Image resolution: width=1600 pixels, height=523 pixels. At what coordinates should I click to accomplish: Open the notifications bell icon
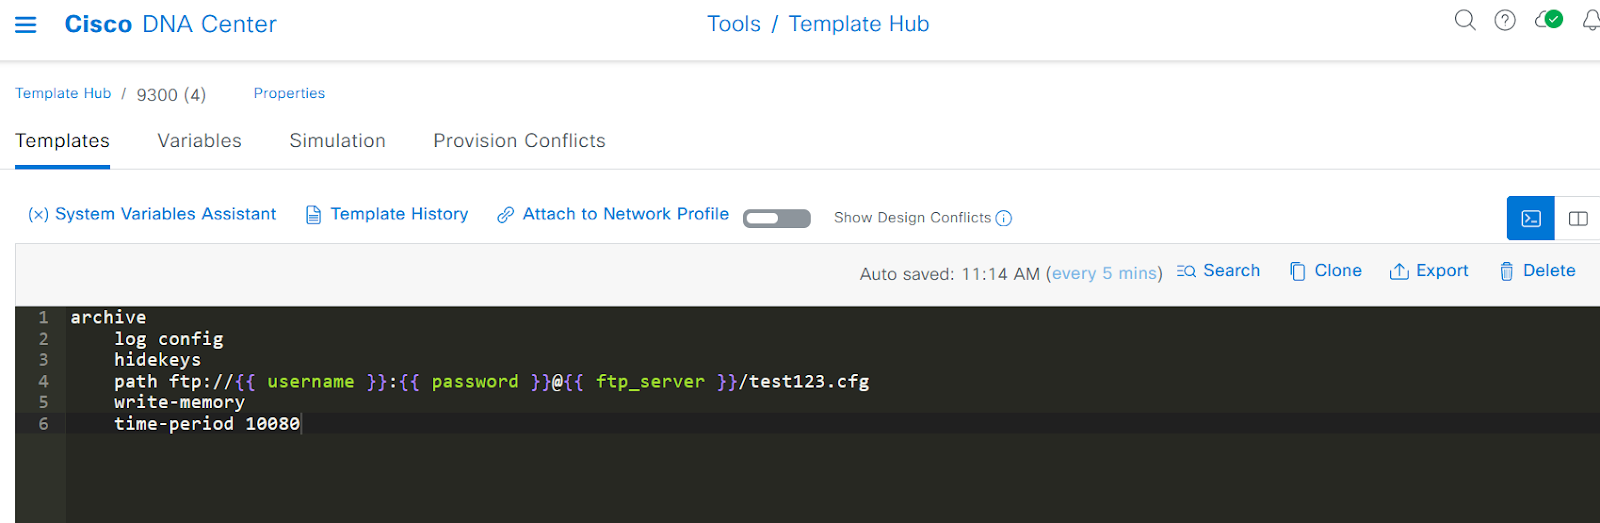[x=1591, y=20]
